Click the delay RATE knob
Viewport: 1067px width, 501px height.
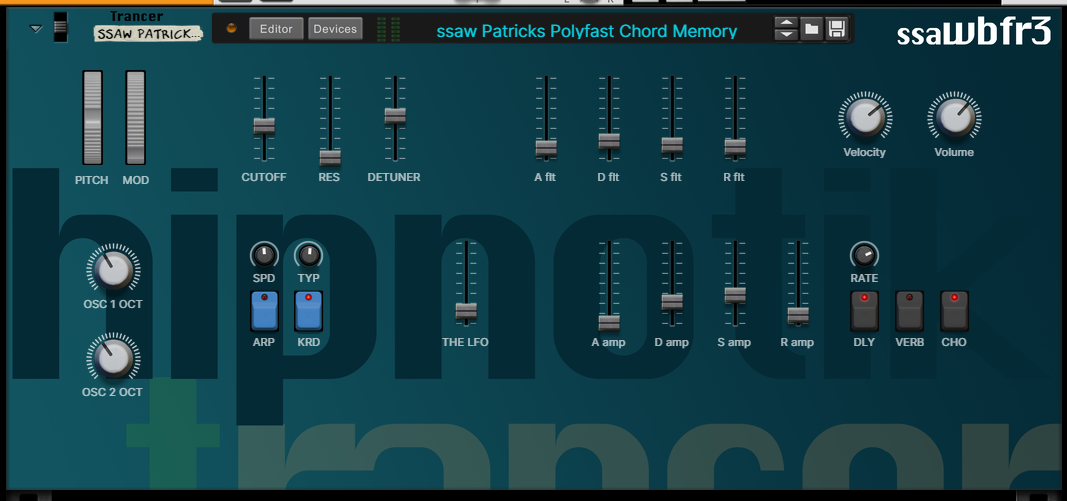[x=864, y=255]
